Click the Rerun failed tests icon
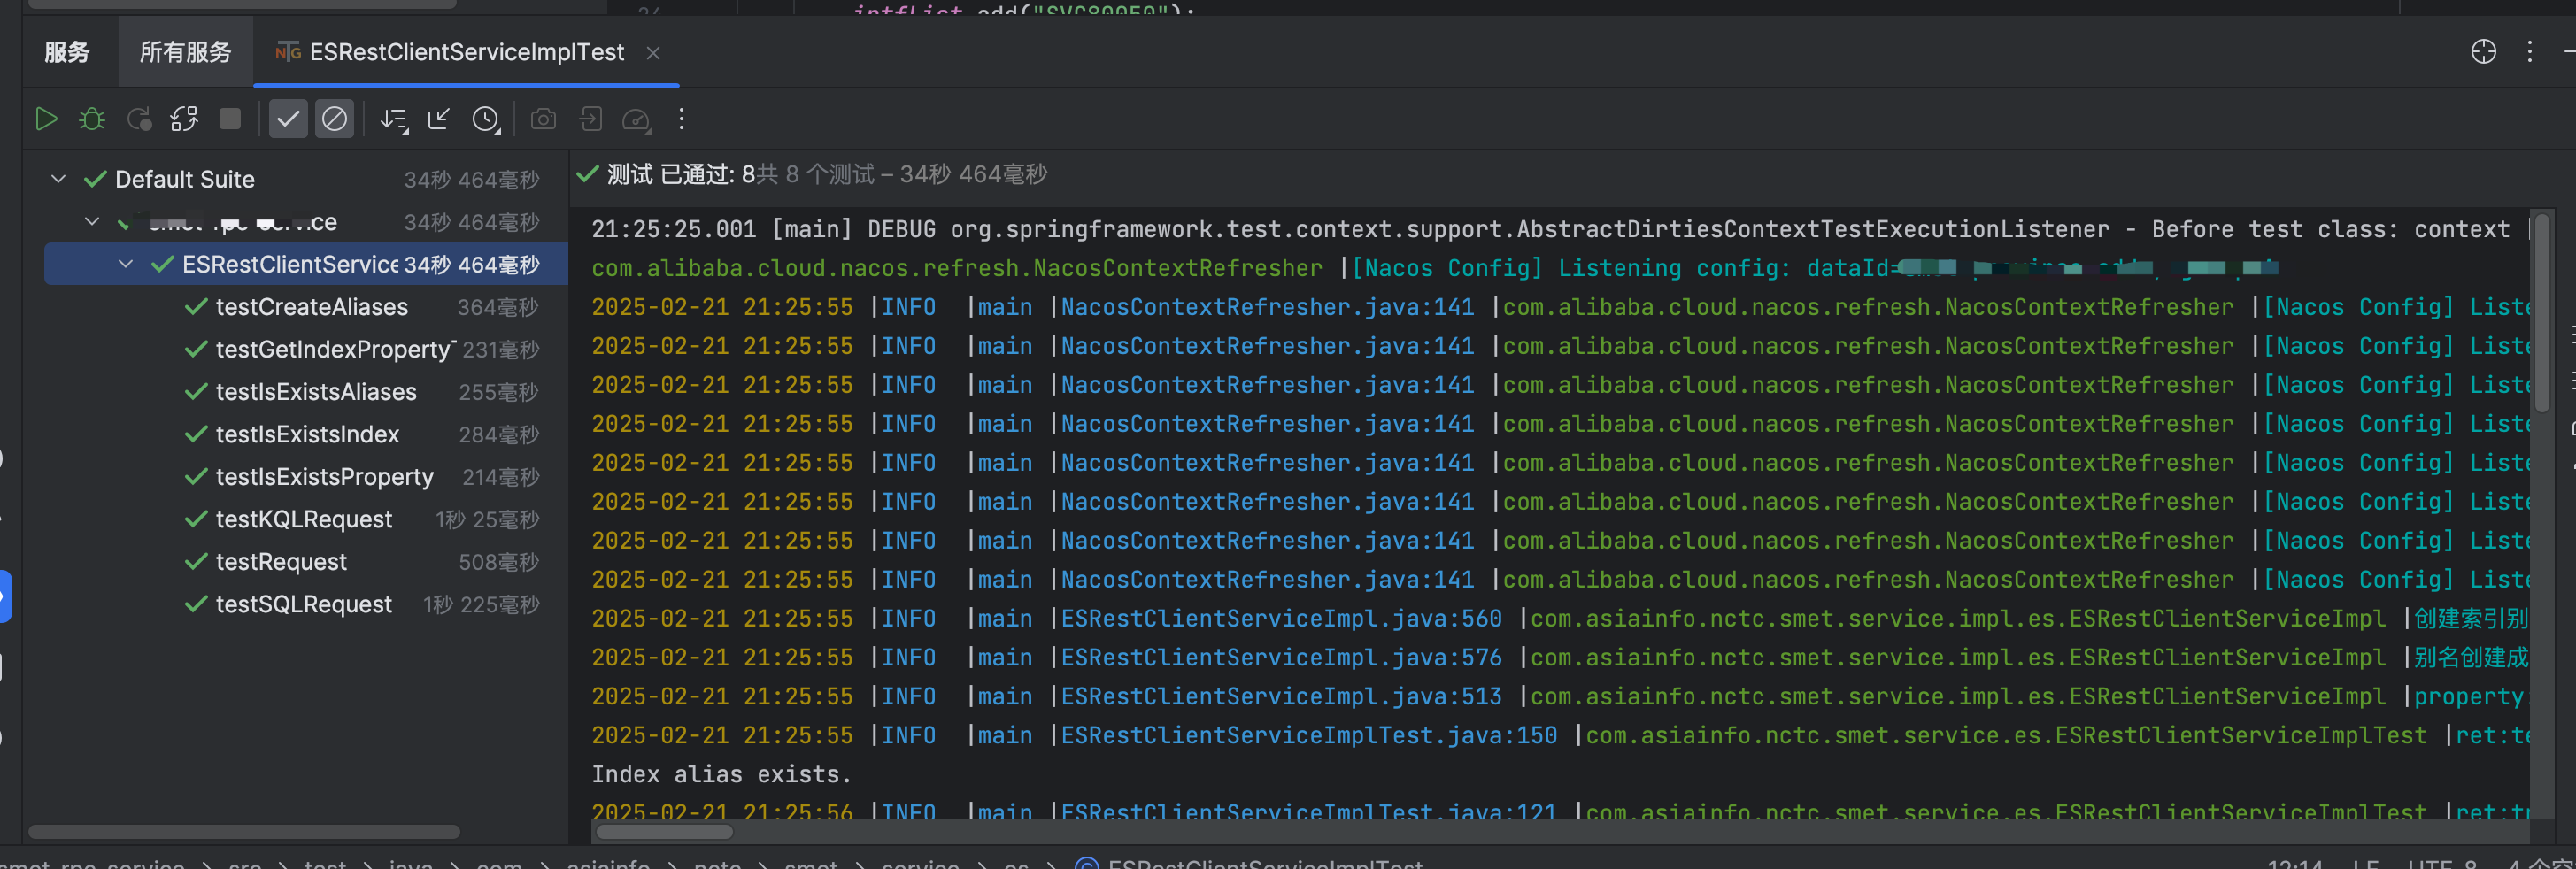The width and height of the screenshot is (2576, 869). [139, 119]
